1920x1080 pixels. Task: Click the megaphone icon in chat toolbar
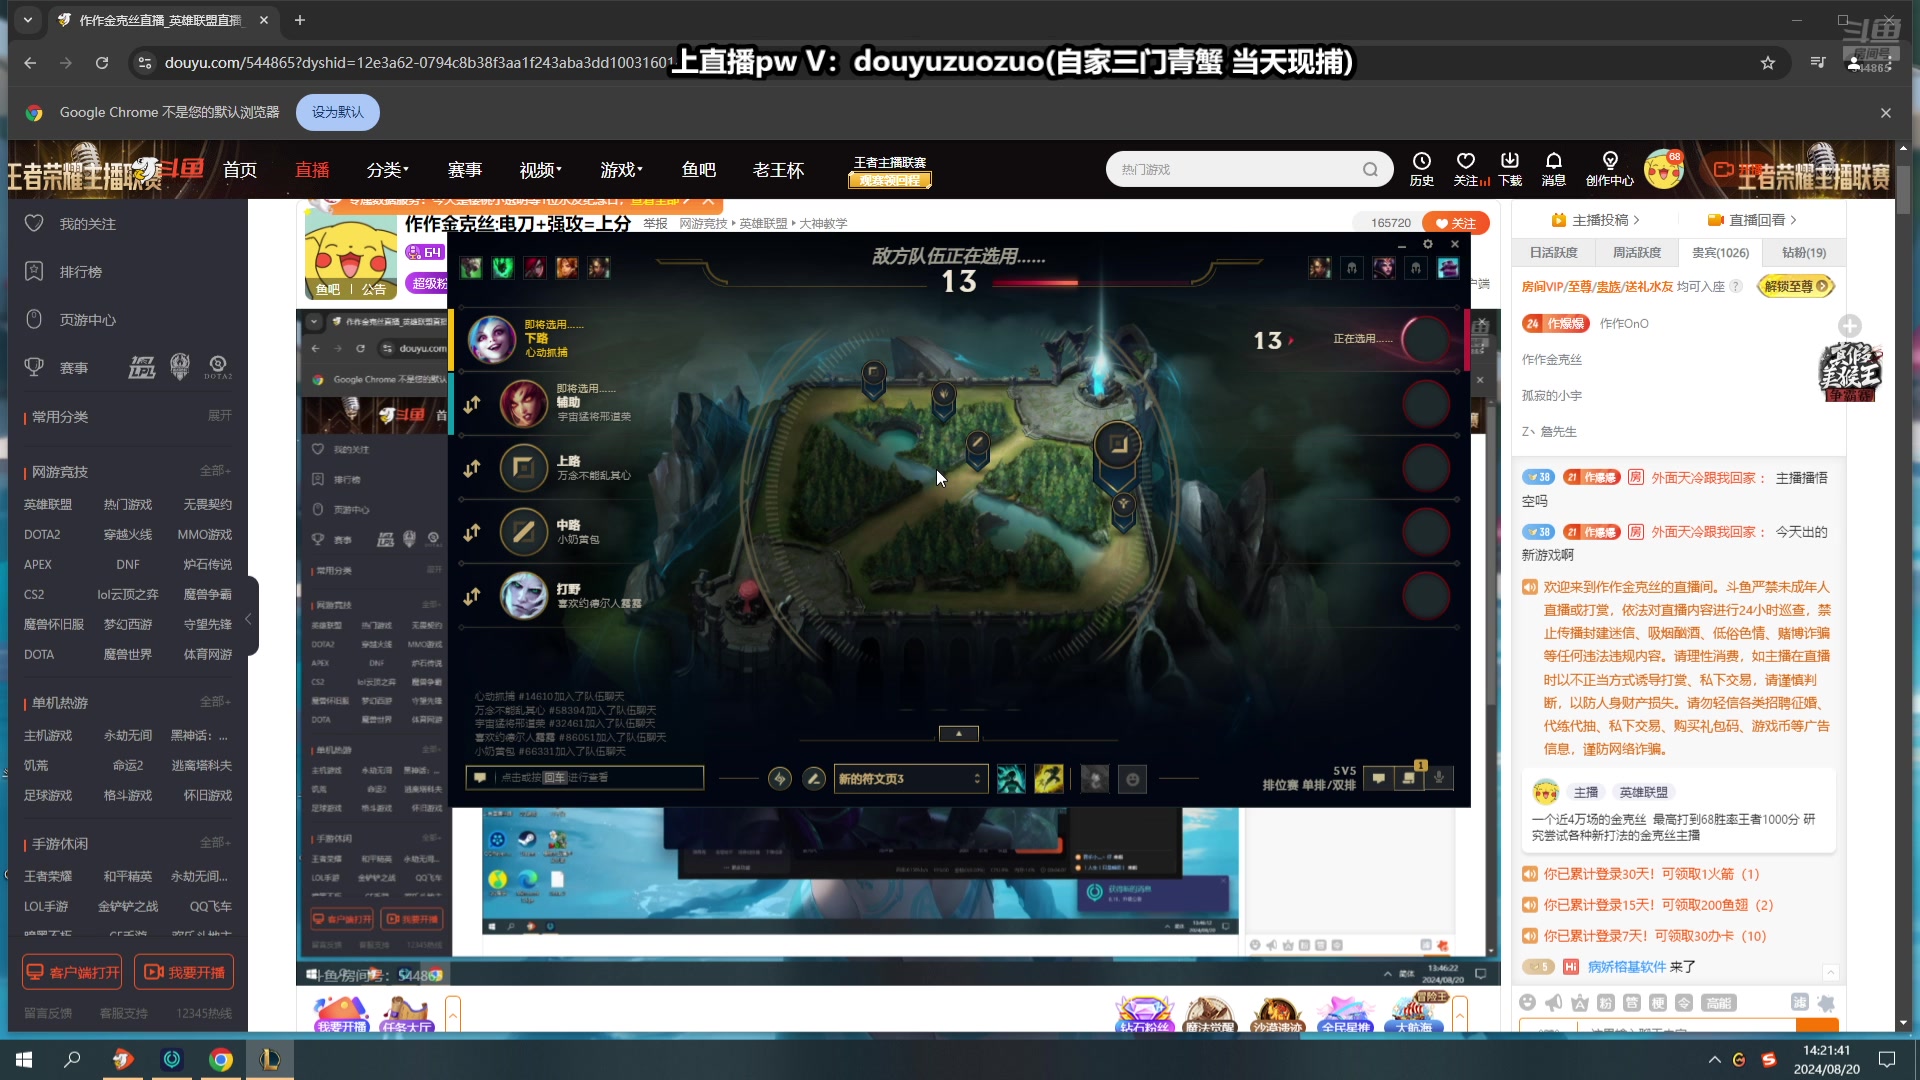click(x=1553, y=1002)
